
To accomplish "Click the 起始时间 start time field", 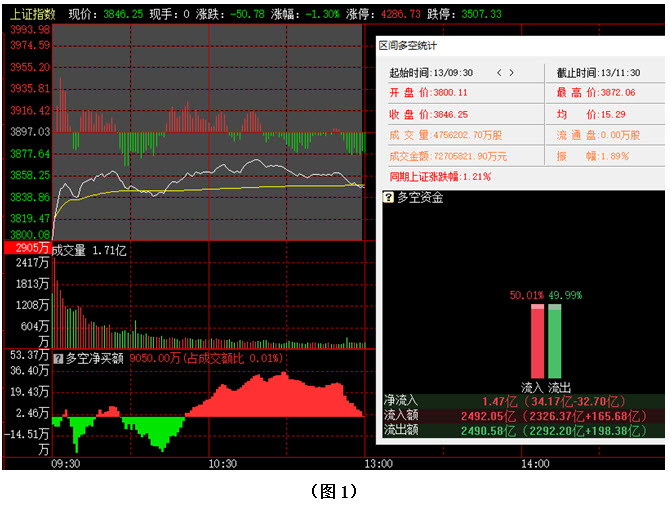I will [x=431, y=73].
